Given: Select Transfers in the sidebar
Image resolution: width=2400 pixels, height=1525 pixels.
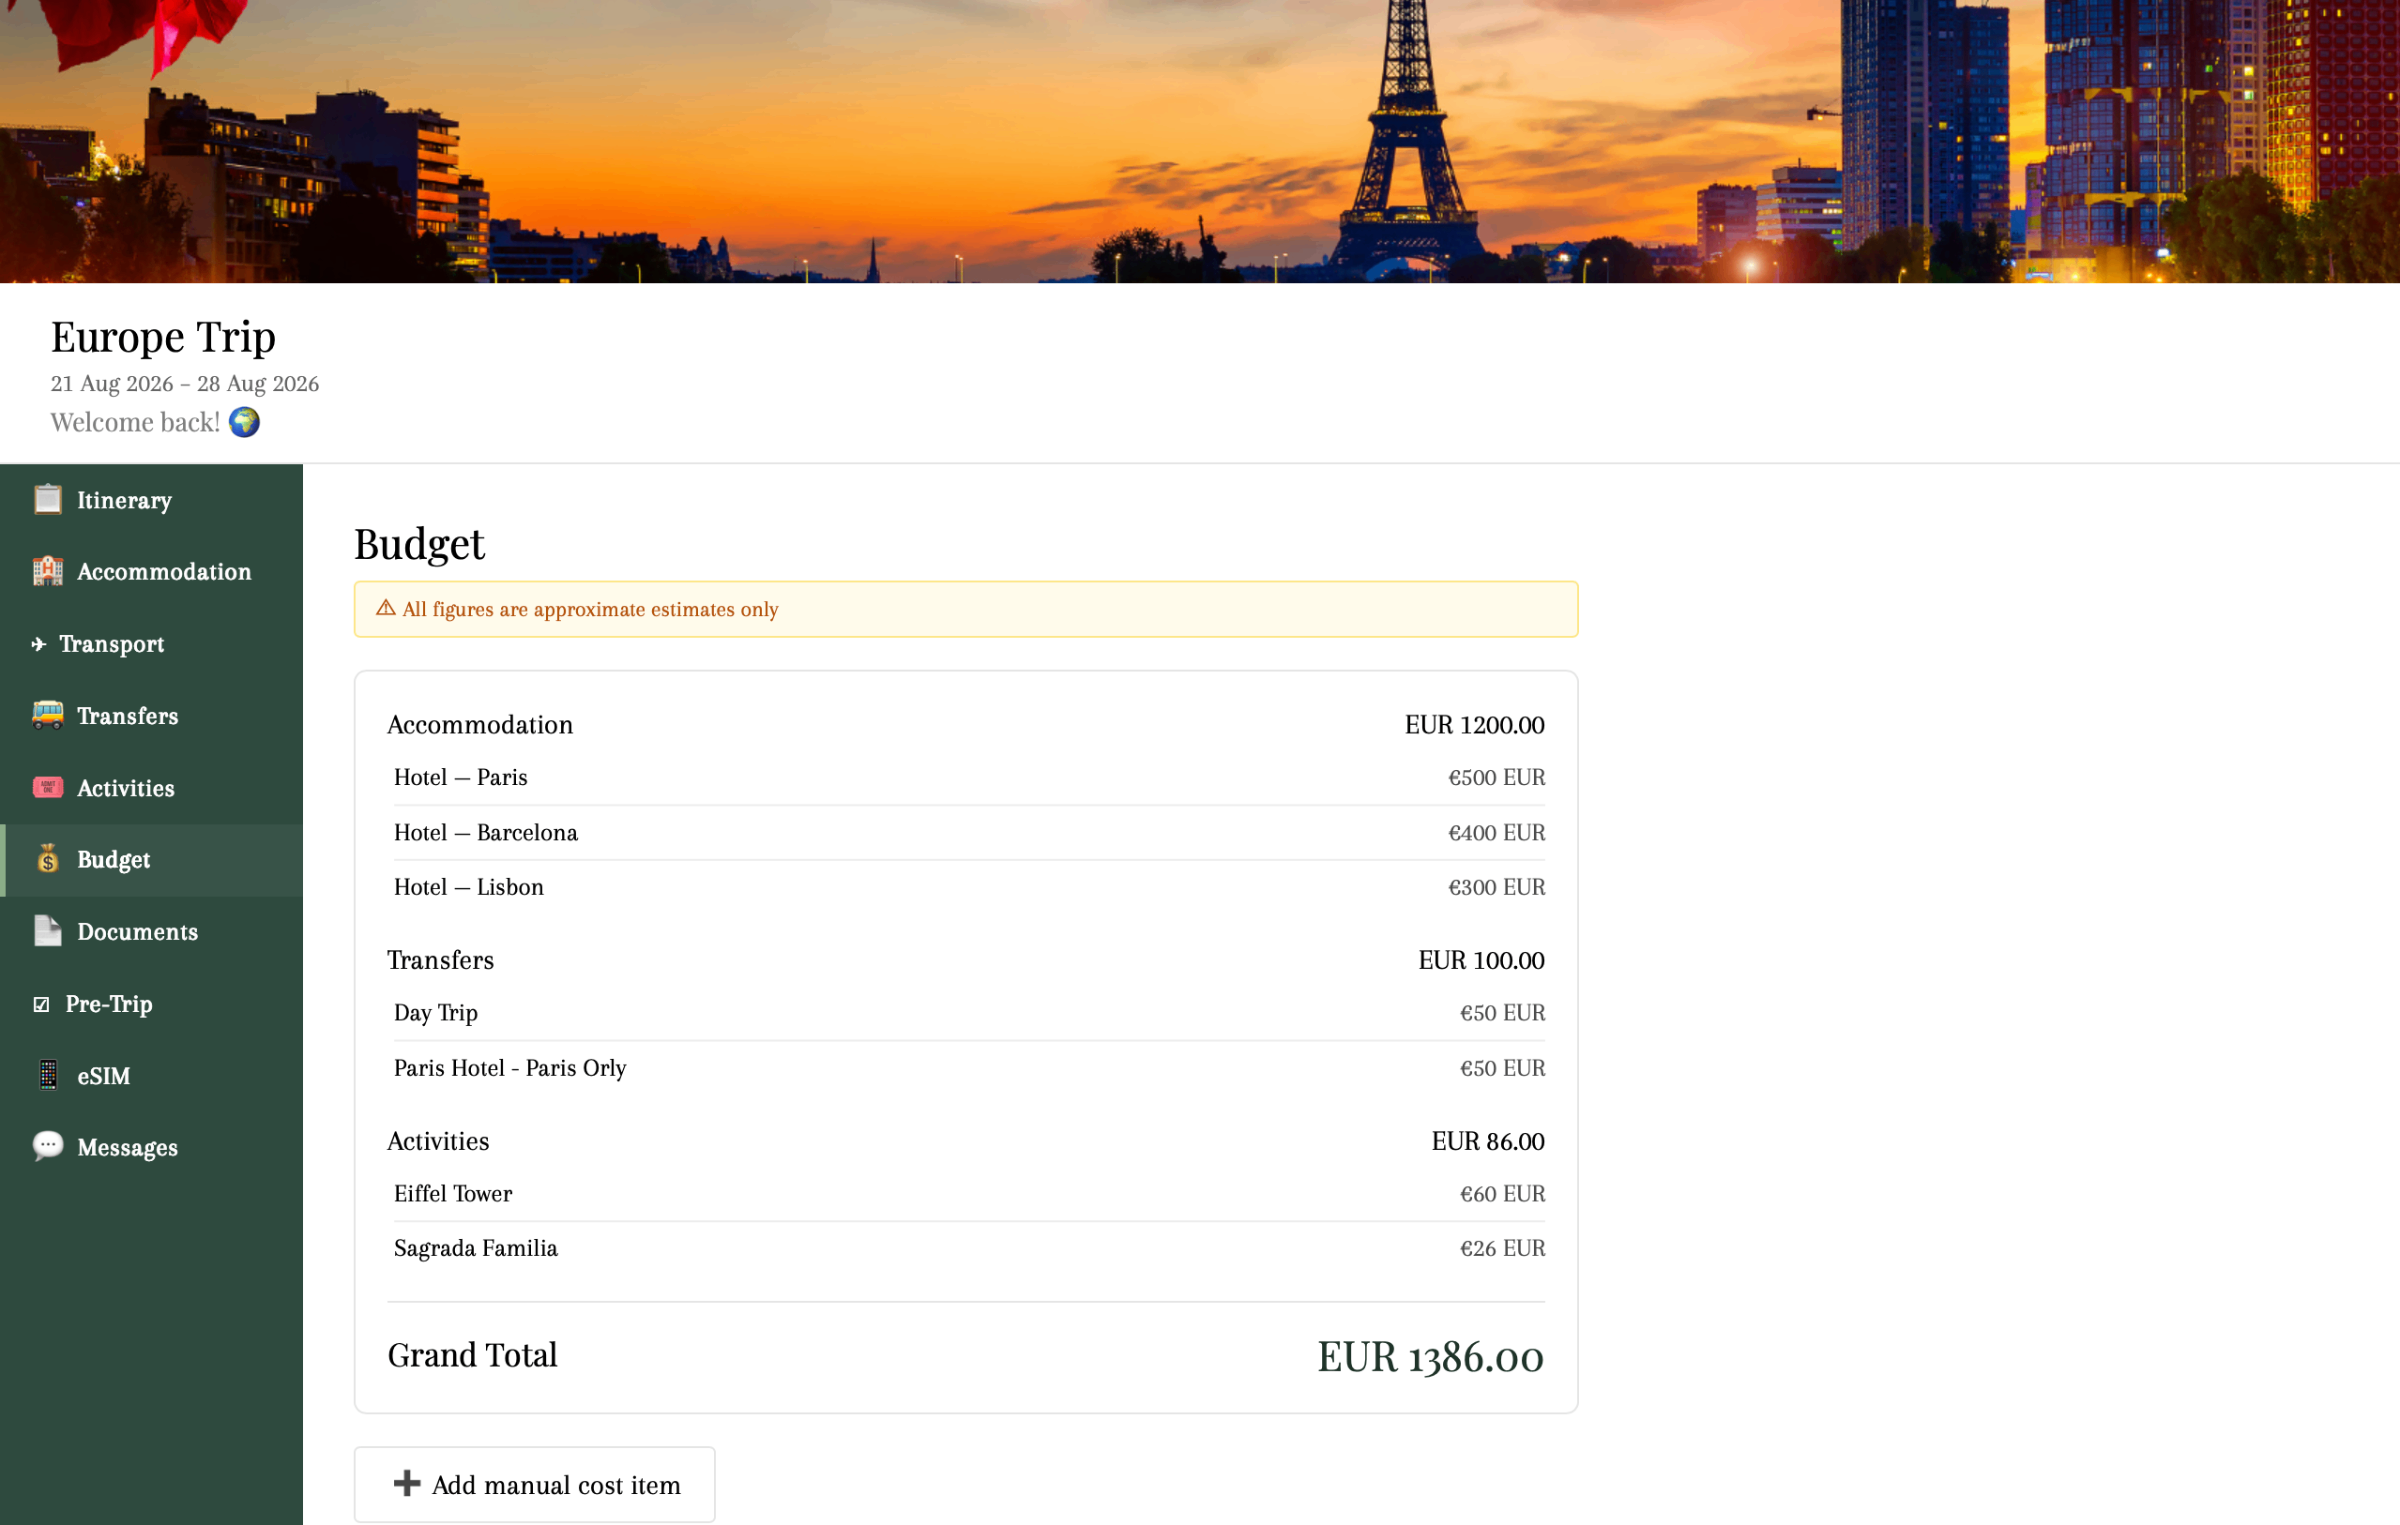Looking at the screenshot, I should [x=152, y=716].
